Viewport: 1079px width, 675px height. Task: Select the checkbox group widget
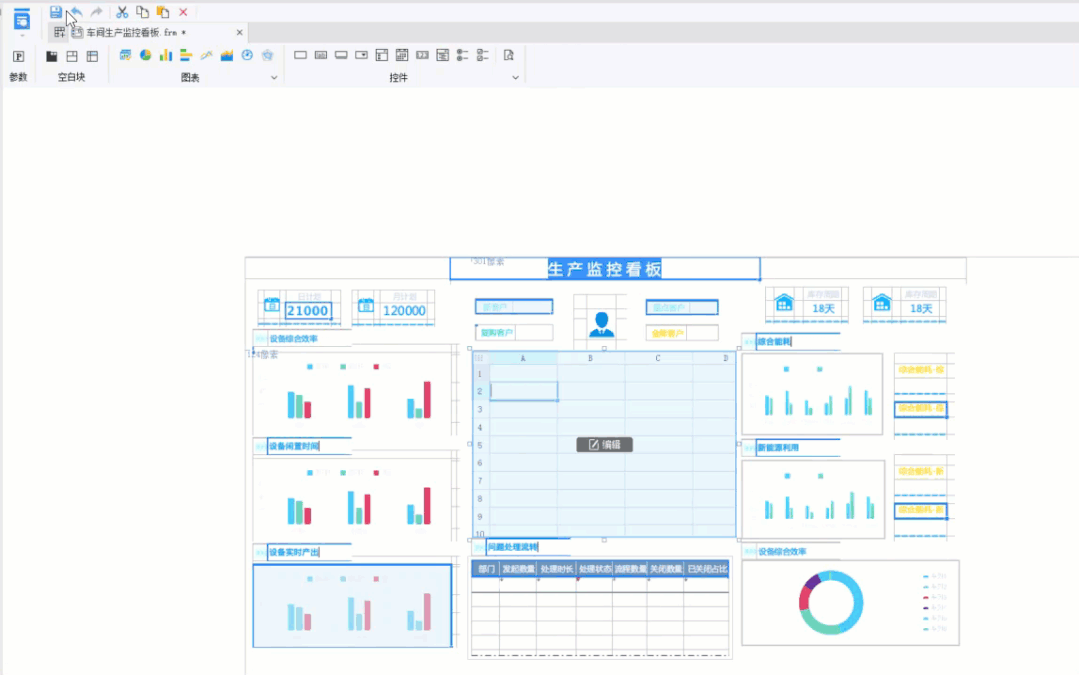pos(483,55)
